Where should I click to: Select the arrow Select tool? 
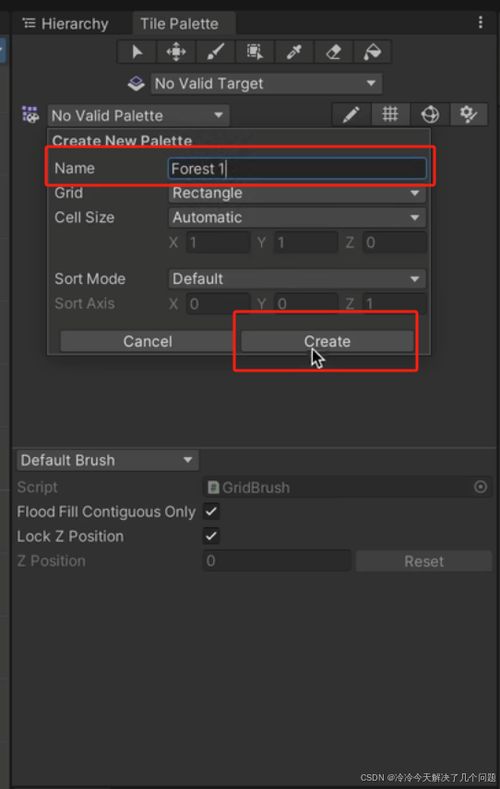136,52
